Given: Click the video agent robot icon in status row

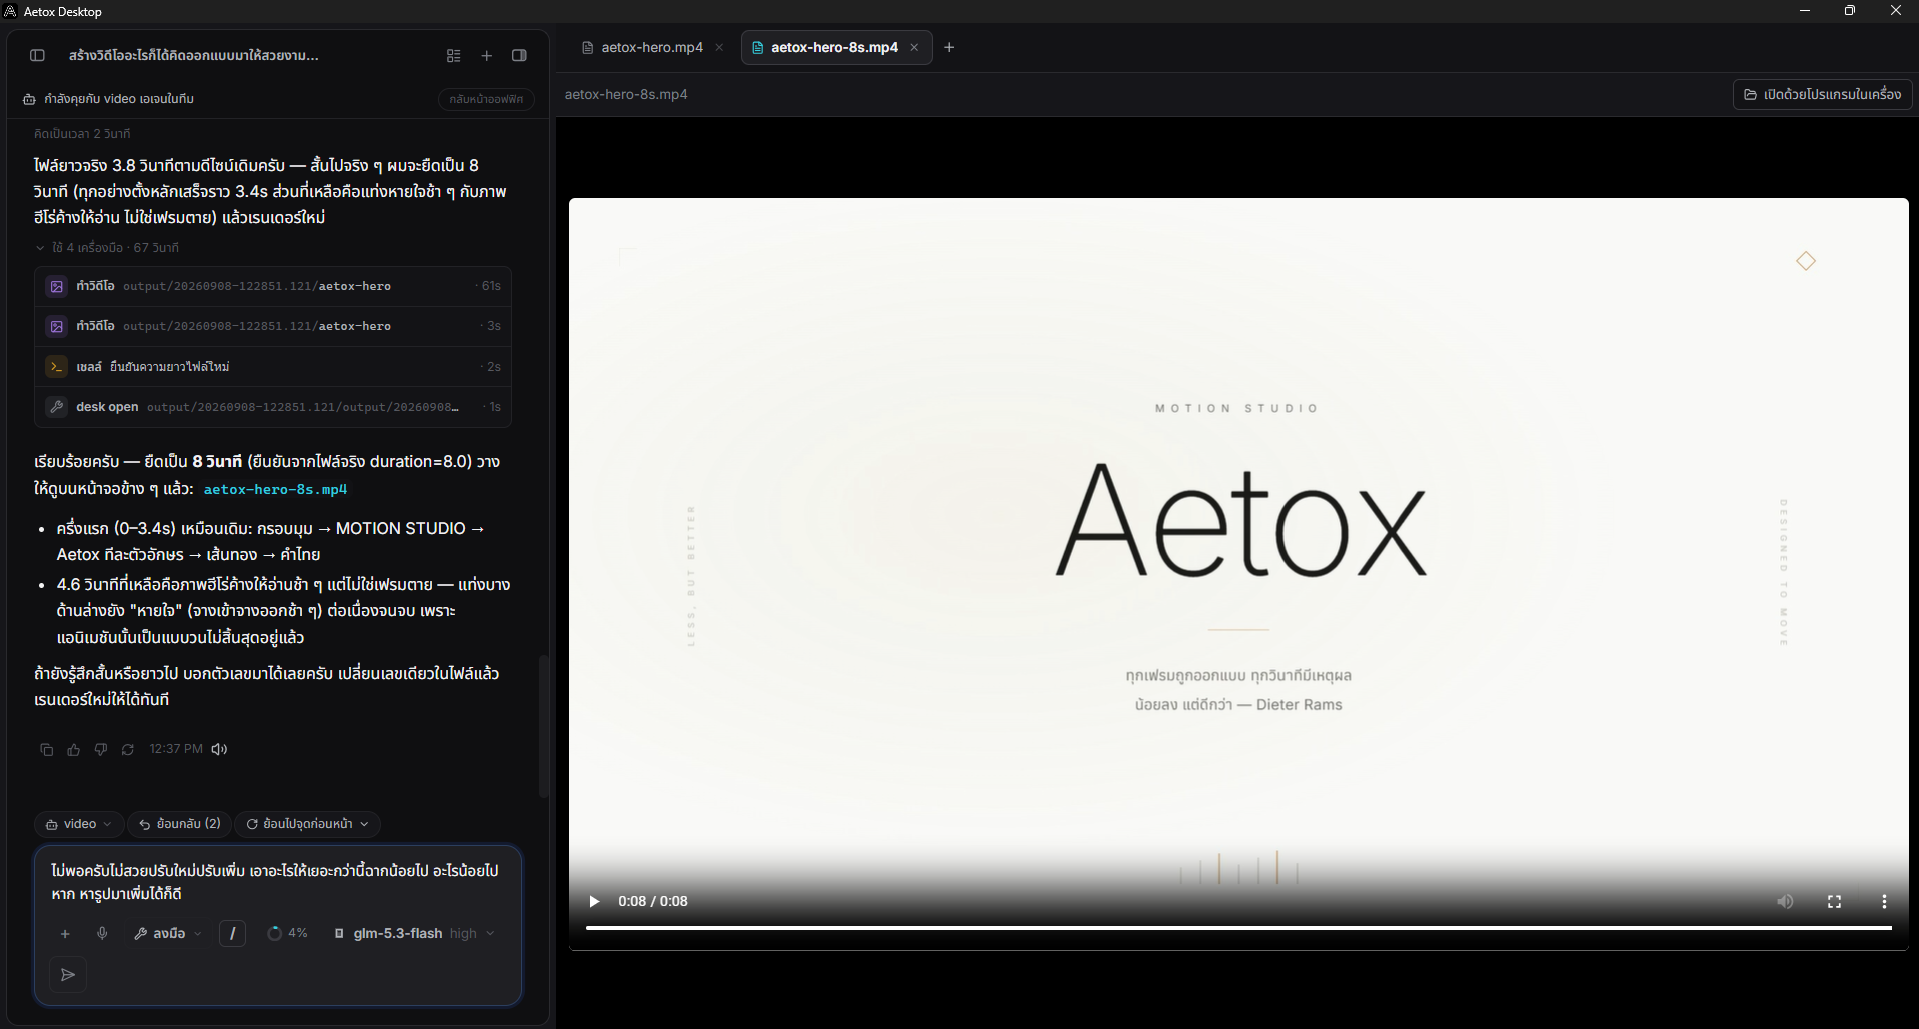Looking at the screenshot, I should click(x=29, y=99).
